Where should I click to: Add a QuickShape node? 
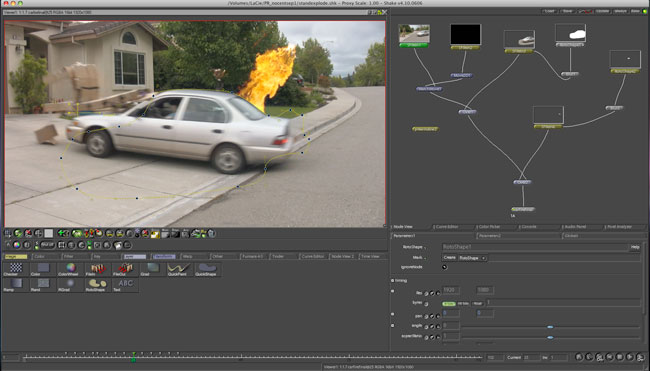207,269
